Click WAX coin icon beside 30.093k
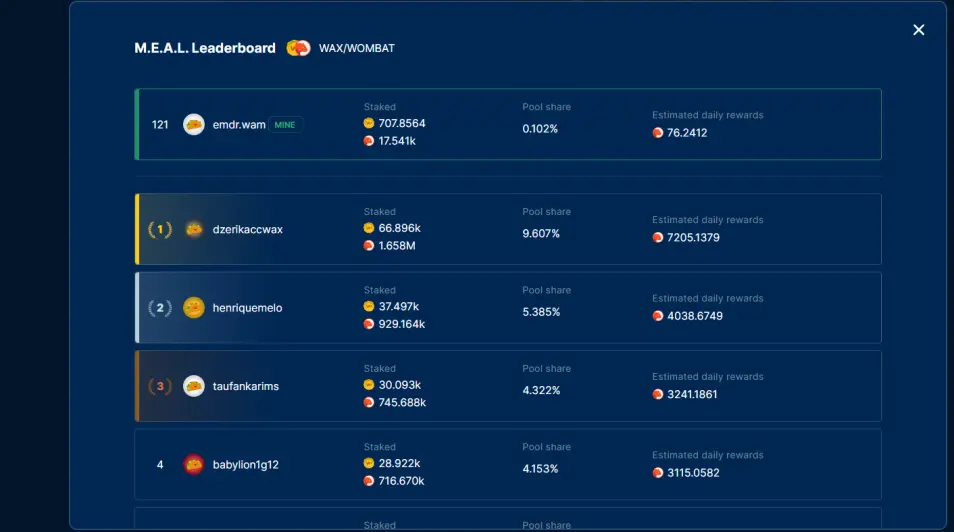The width and height of the screenshot is (954, 532). click(369, 385)
